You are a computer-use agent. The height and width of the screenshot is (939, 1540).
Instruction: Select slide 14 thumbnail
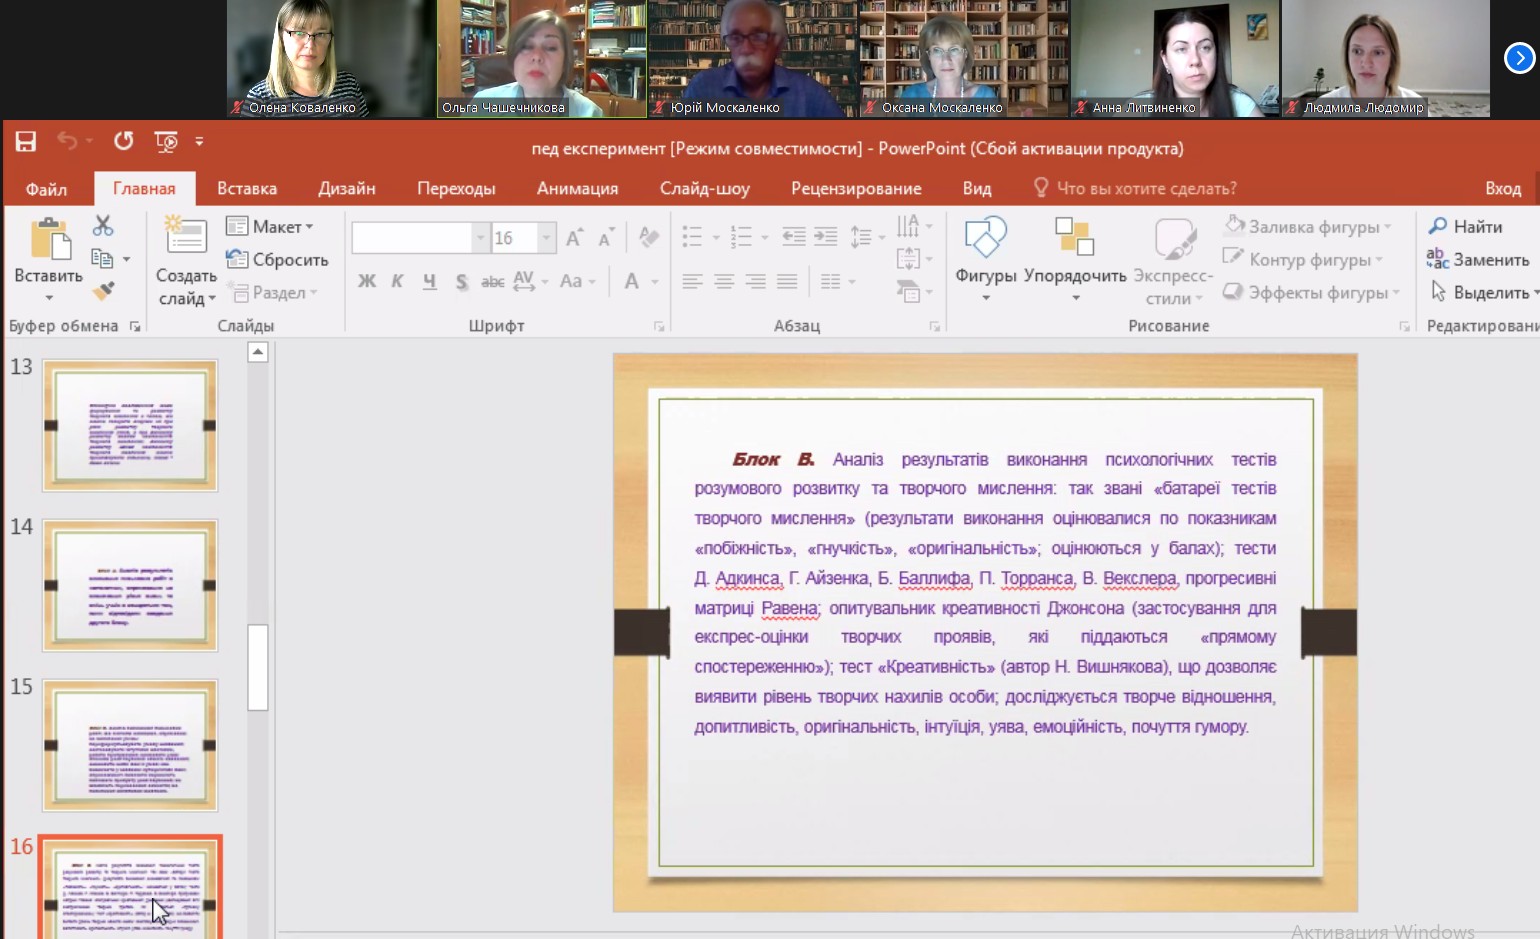130,585
